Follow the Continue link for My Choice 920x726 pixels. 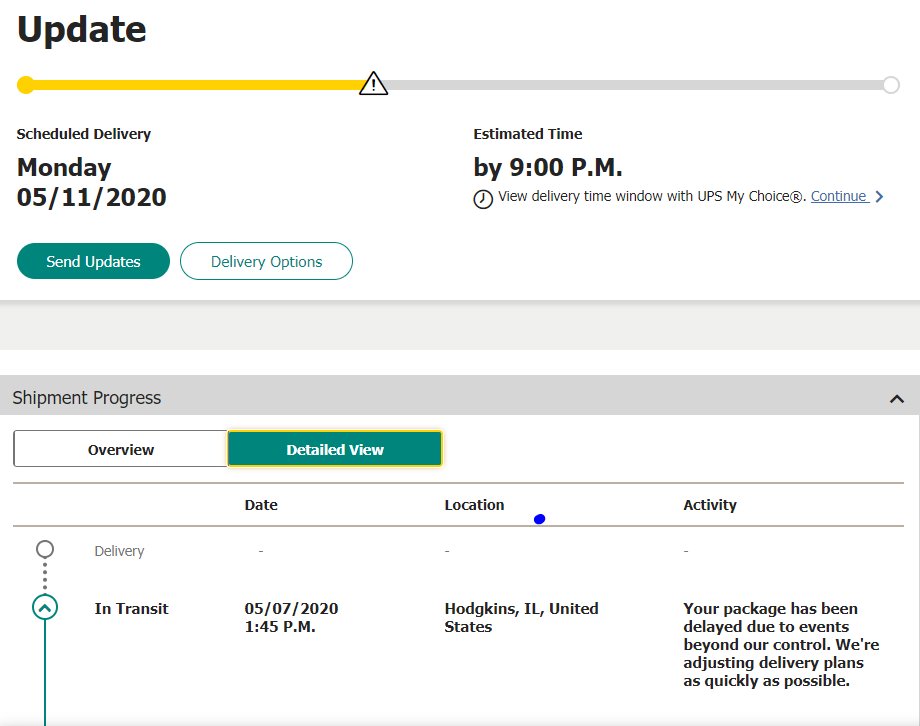[838, 196]
